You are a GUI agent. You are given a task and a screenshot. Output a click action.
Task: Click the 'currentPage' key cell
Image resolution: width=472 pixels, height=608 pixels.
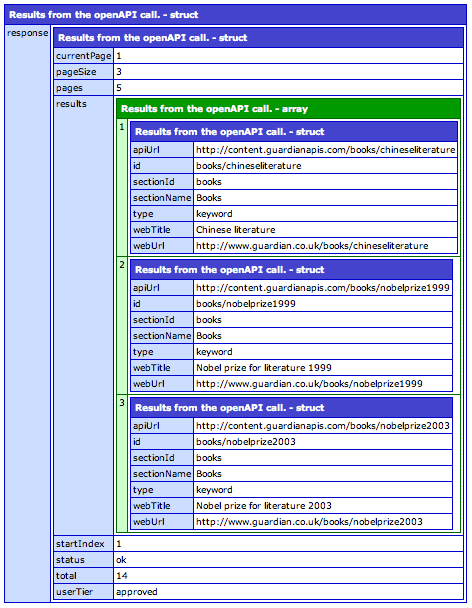pyautogui.click(x=83, y=56)
